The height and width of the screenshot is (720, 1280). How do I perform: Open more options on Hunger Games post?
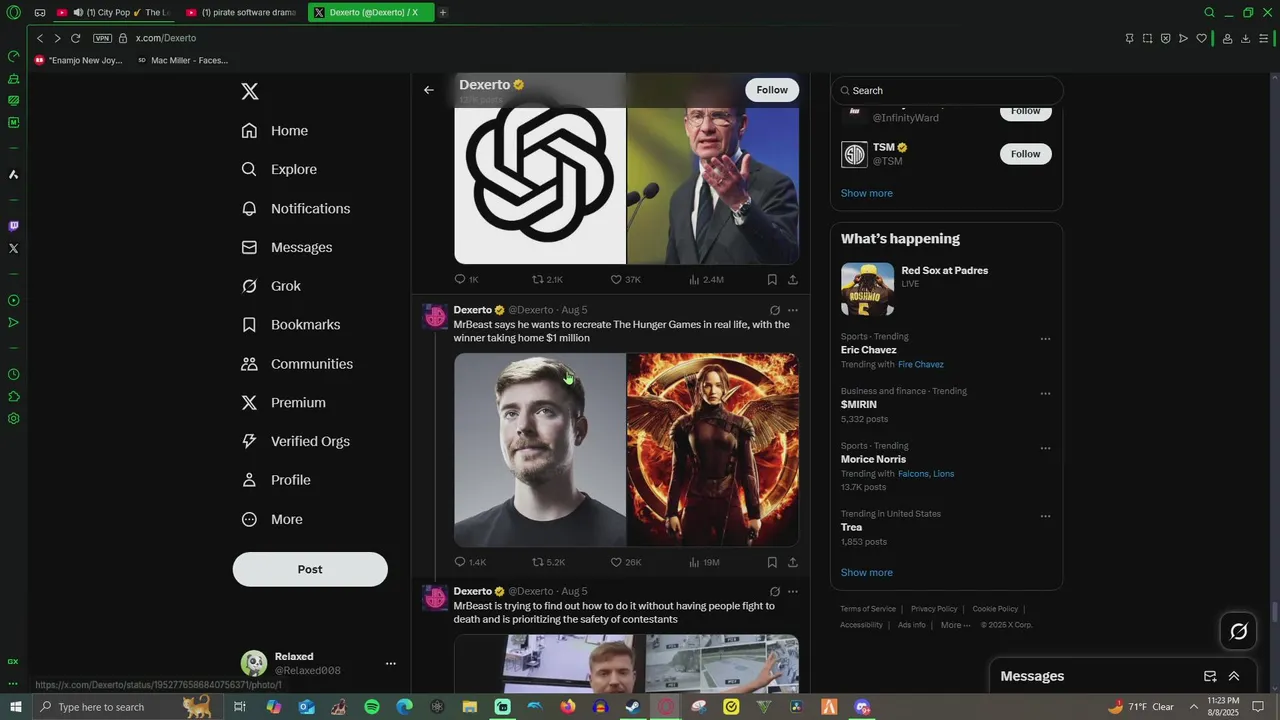click(793, 310)
